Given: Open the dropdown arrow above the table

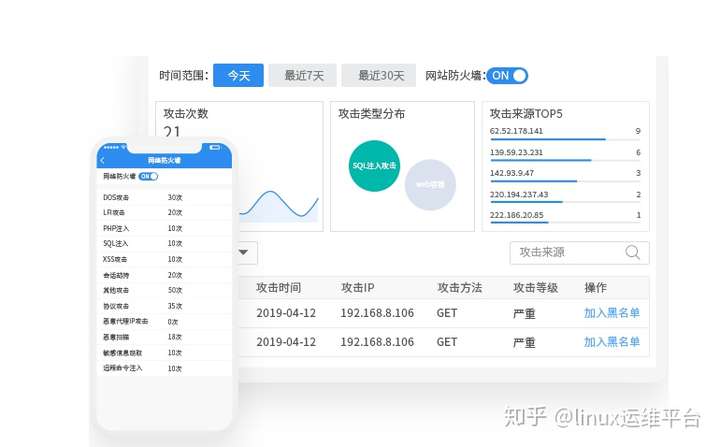Looking at the screenshot, I should pos(243,252).
